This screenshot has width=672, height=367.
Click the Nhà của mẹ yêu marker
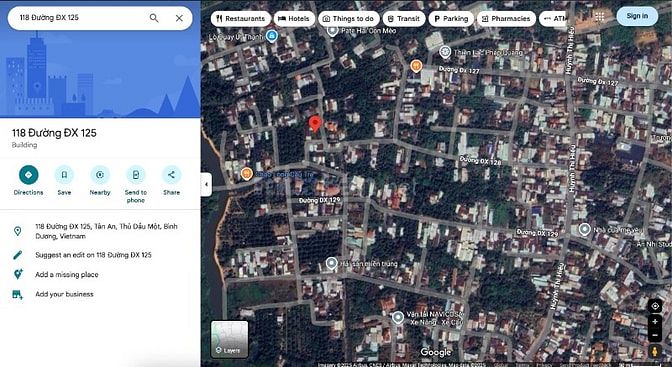[x=585, y=230]
